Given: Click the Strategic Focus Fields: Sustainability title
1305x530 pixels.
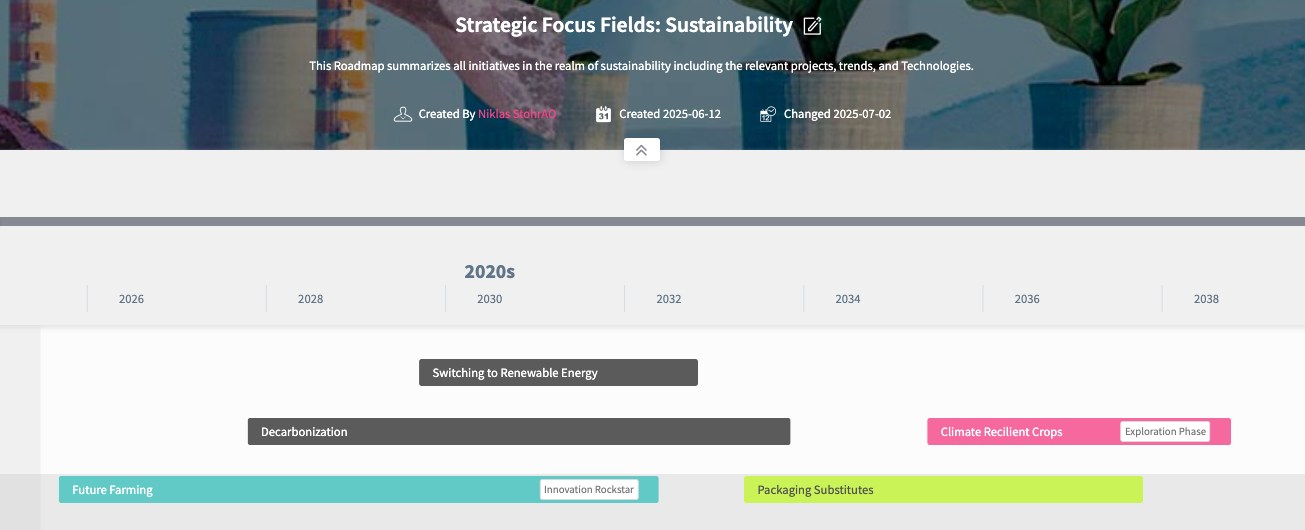Looking at the screenshot, I should [623, 26].
